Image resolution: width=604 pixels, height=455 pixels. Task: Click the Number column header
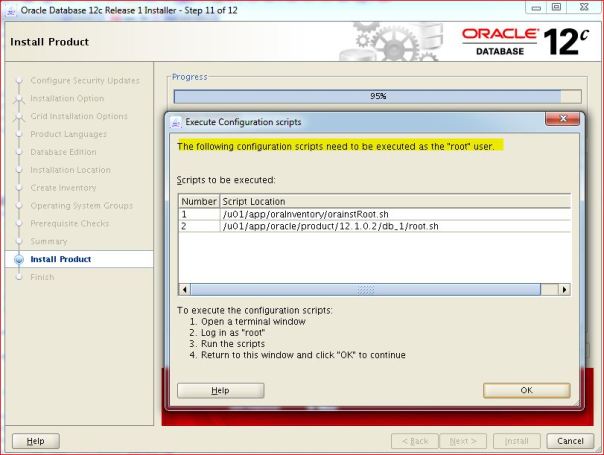(197, 201)
